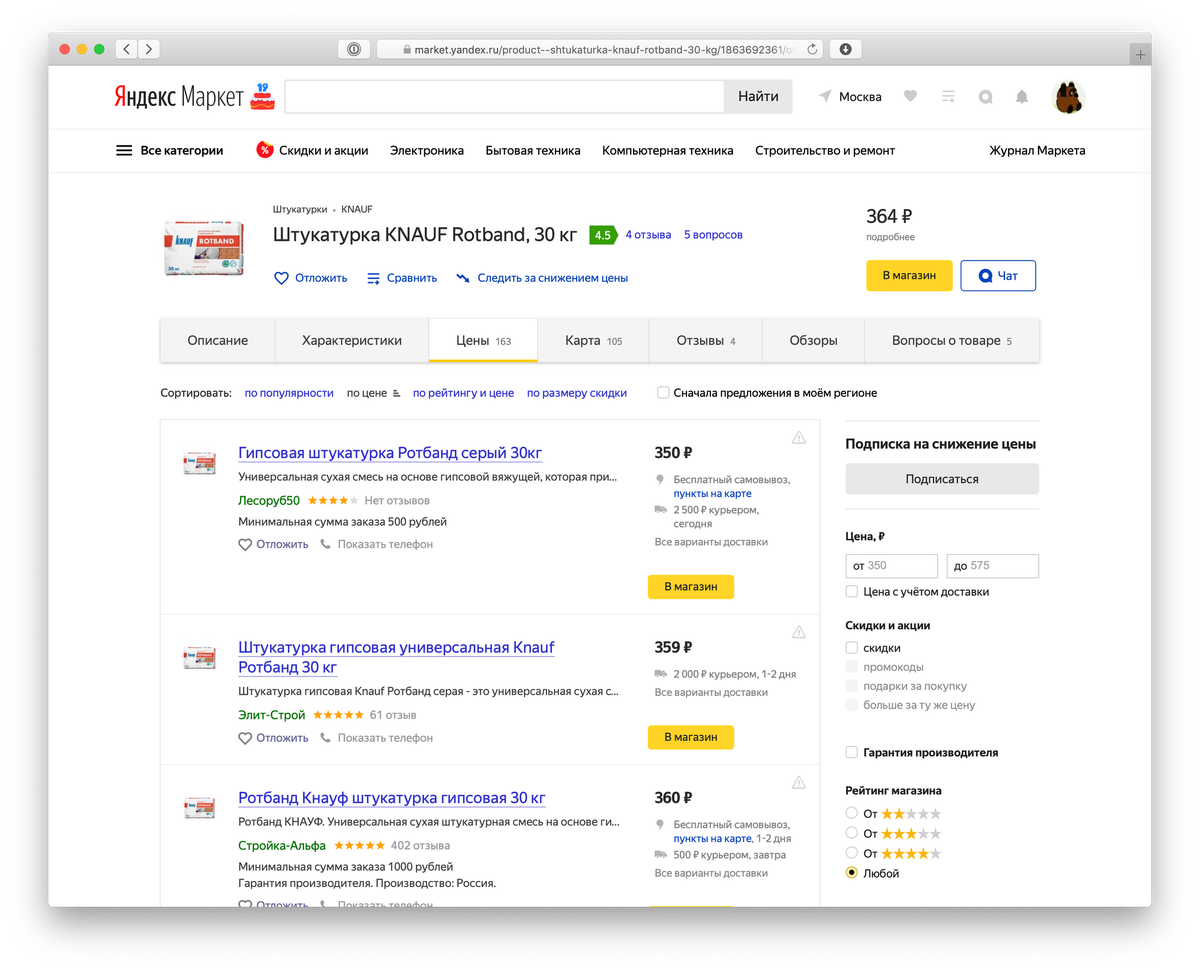Click price tracking trend icon

(x=463, y=278)
